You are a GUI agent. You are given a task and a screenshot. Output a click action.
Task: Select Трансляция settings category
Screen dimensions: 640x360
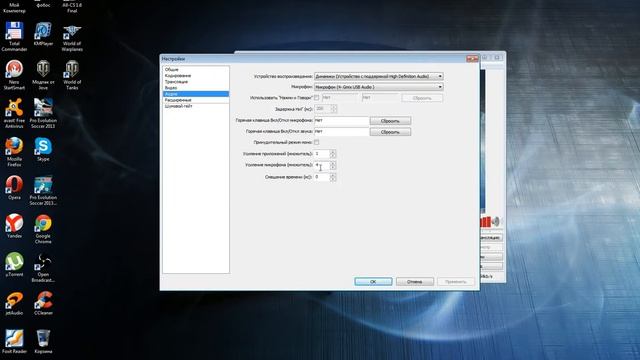coord(196,82)
